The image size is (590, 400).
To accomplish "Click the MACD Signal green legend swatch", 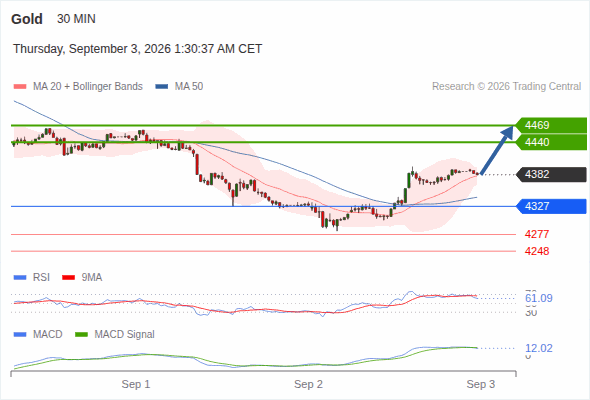I will click(x=81, y=335).
